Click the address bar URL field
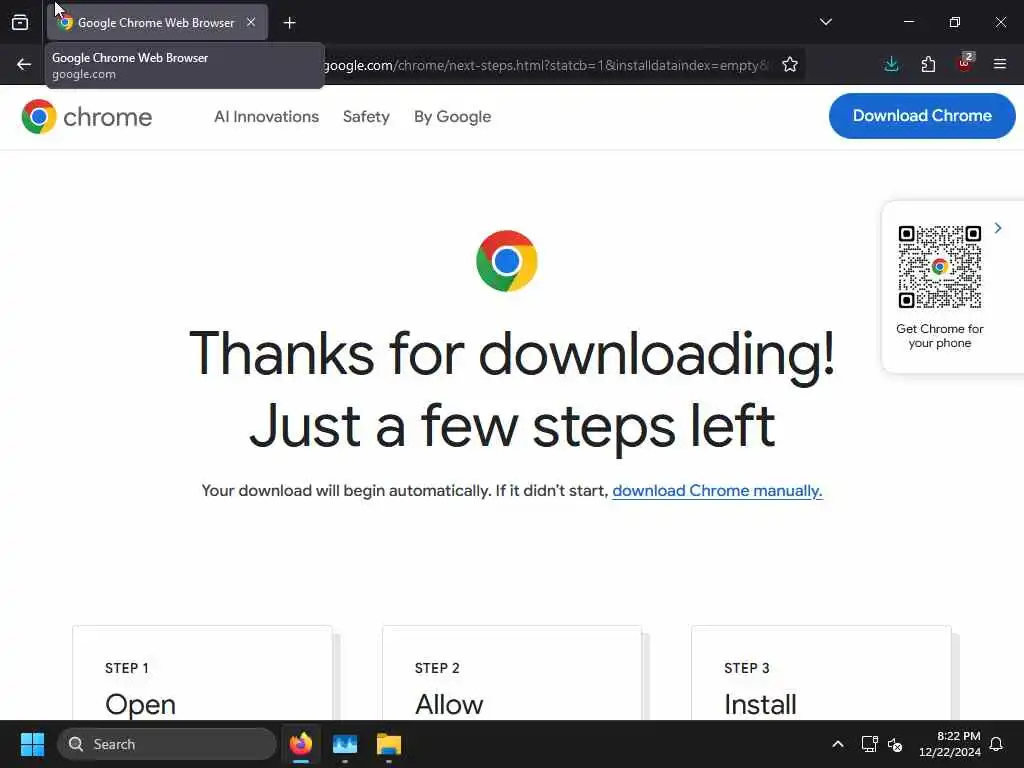 point(545,65)
